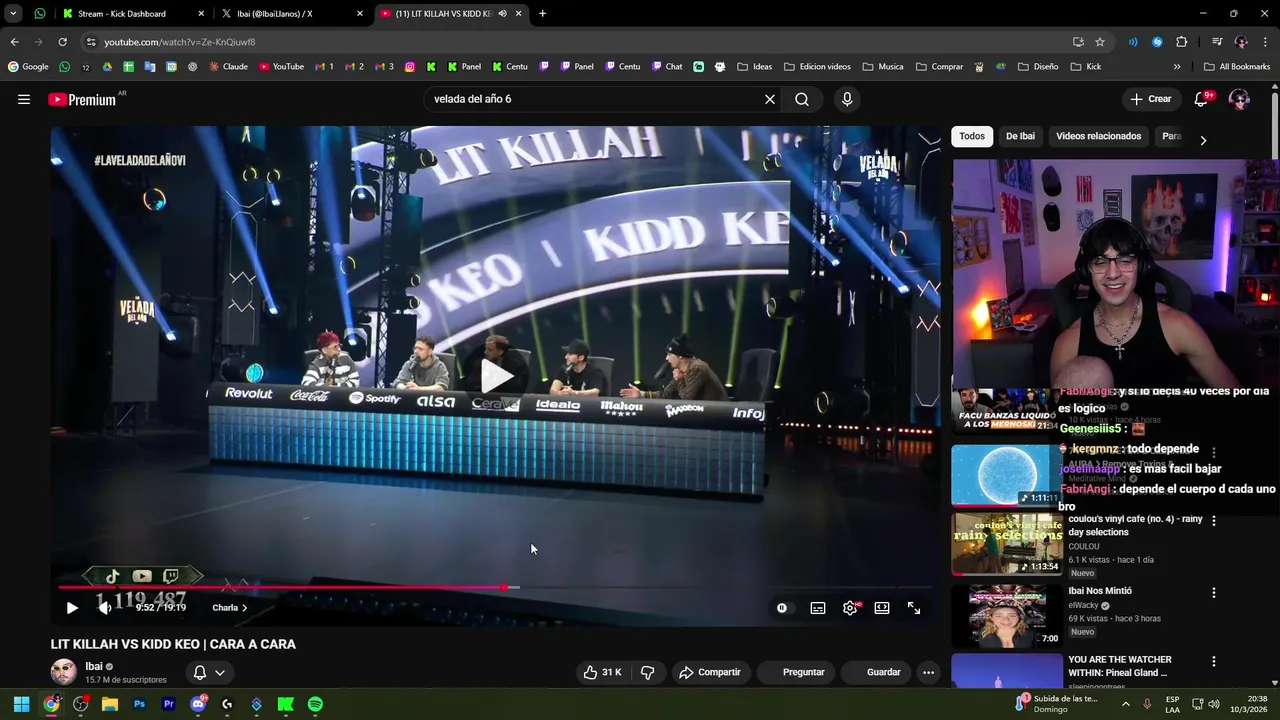Go to YouTube Premium home logo
Image resolution: width=1280 pixels, height=720 pixels.
coord(82,99)
